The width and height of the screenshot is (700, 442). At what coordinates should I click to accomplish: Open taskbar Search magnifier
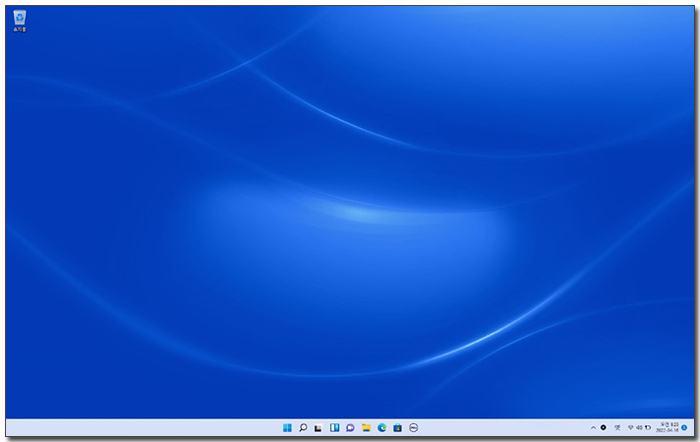click(303, 428)
